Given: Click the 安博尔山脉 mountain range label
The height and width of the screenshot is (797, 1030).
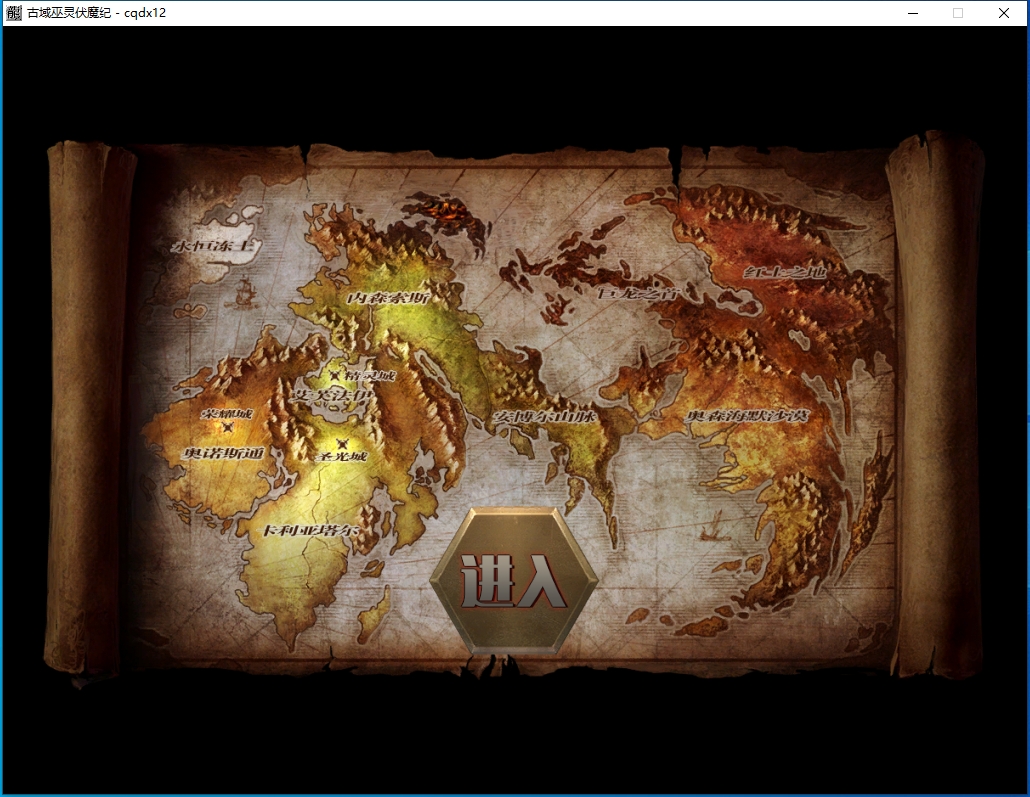Looking at the screenshot, I should point(545,416).
